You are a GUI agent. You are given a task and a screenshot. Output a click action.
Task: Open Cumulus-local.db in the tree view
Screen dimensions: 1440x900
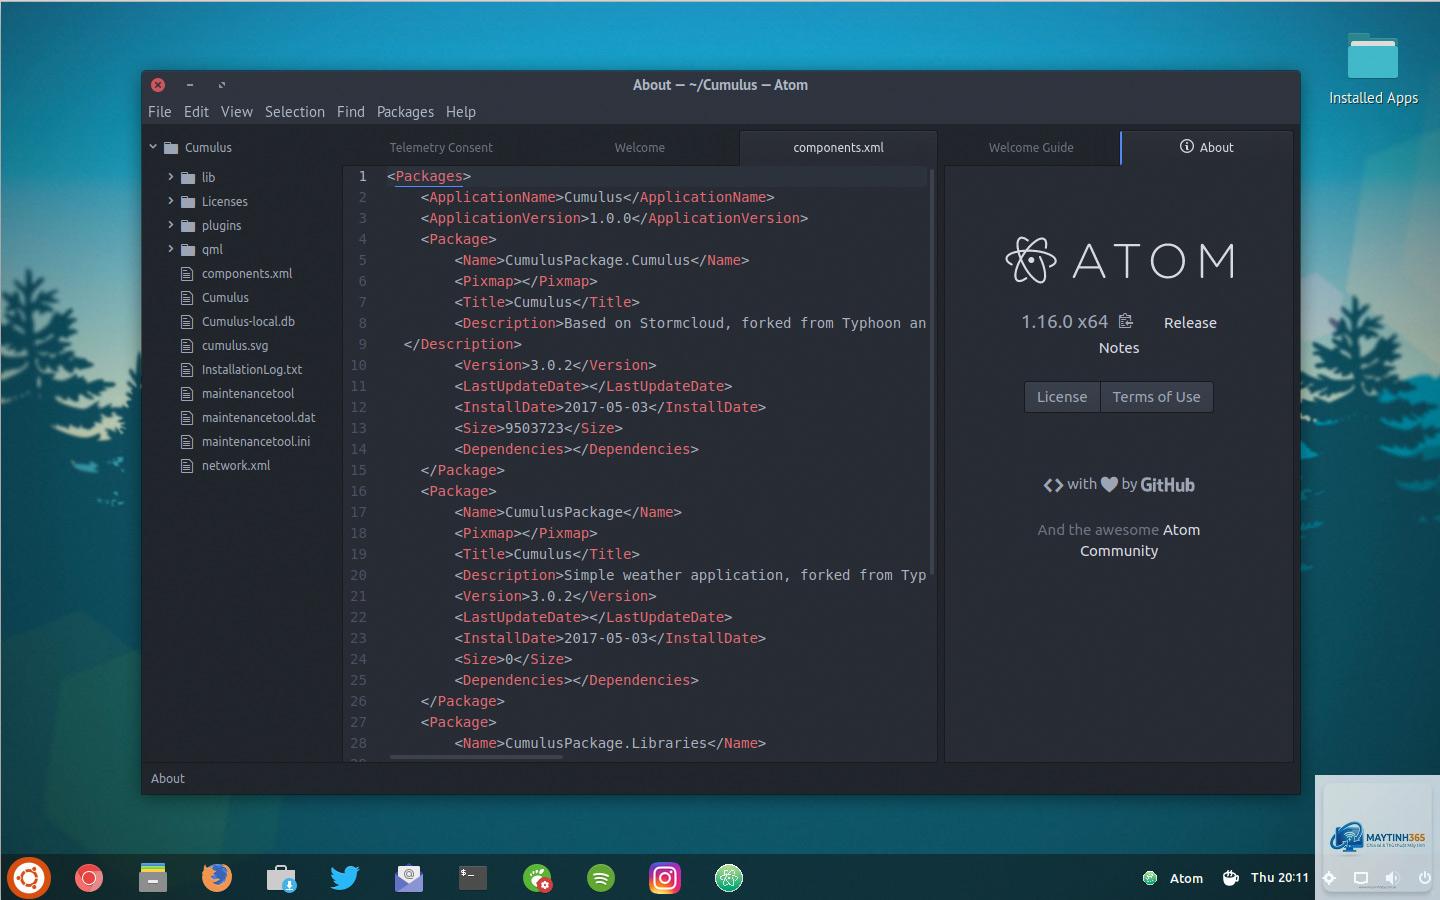[248, 321]
